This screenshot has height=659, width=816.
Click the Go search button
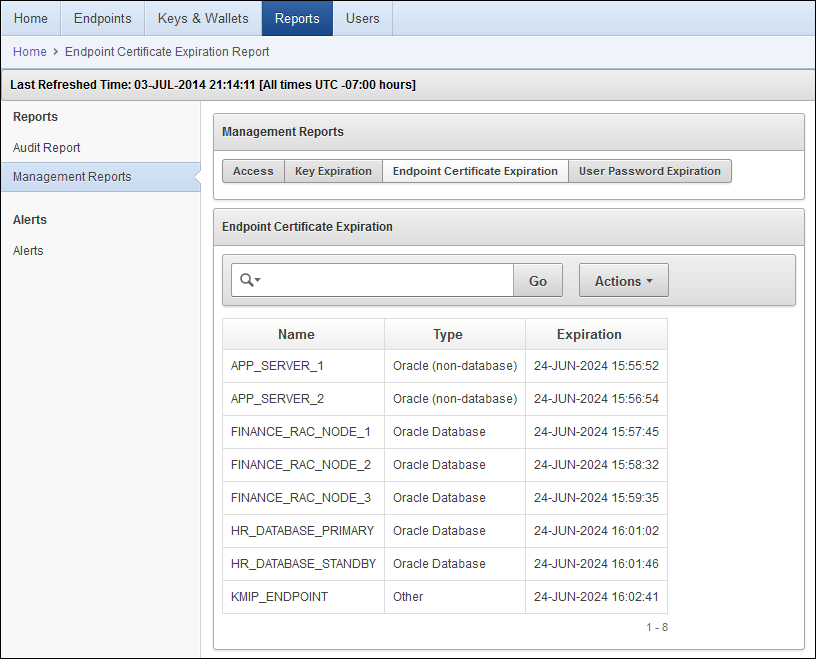(538, 281)
